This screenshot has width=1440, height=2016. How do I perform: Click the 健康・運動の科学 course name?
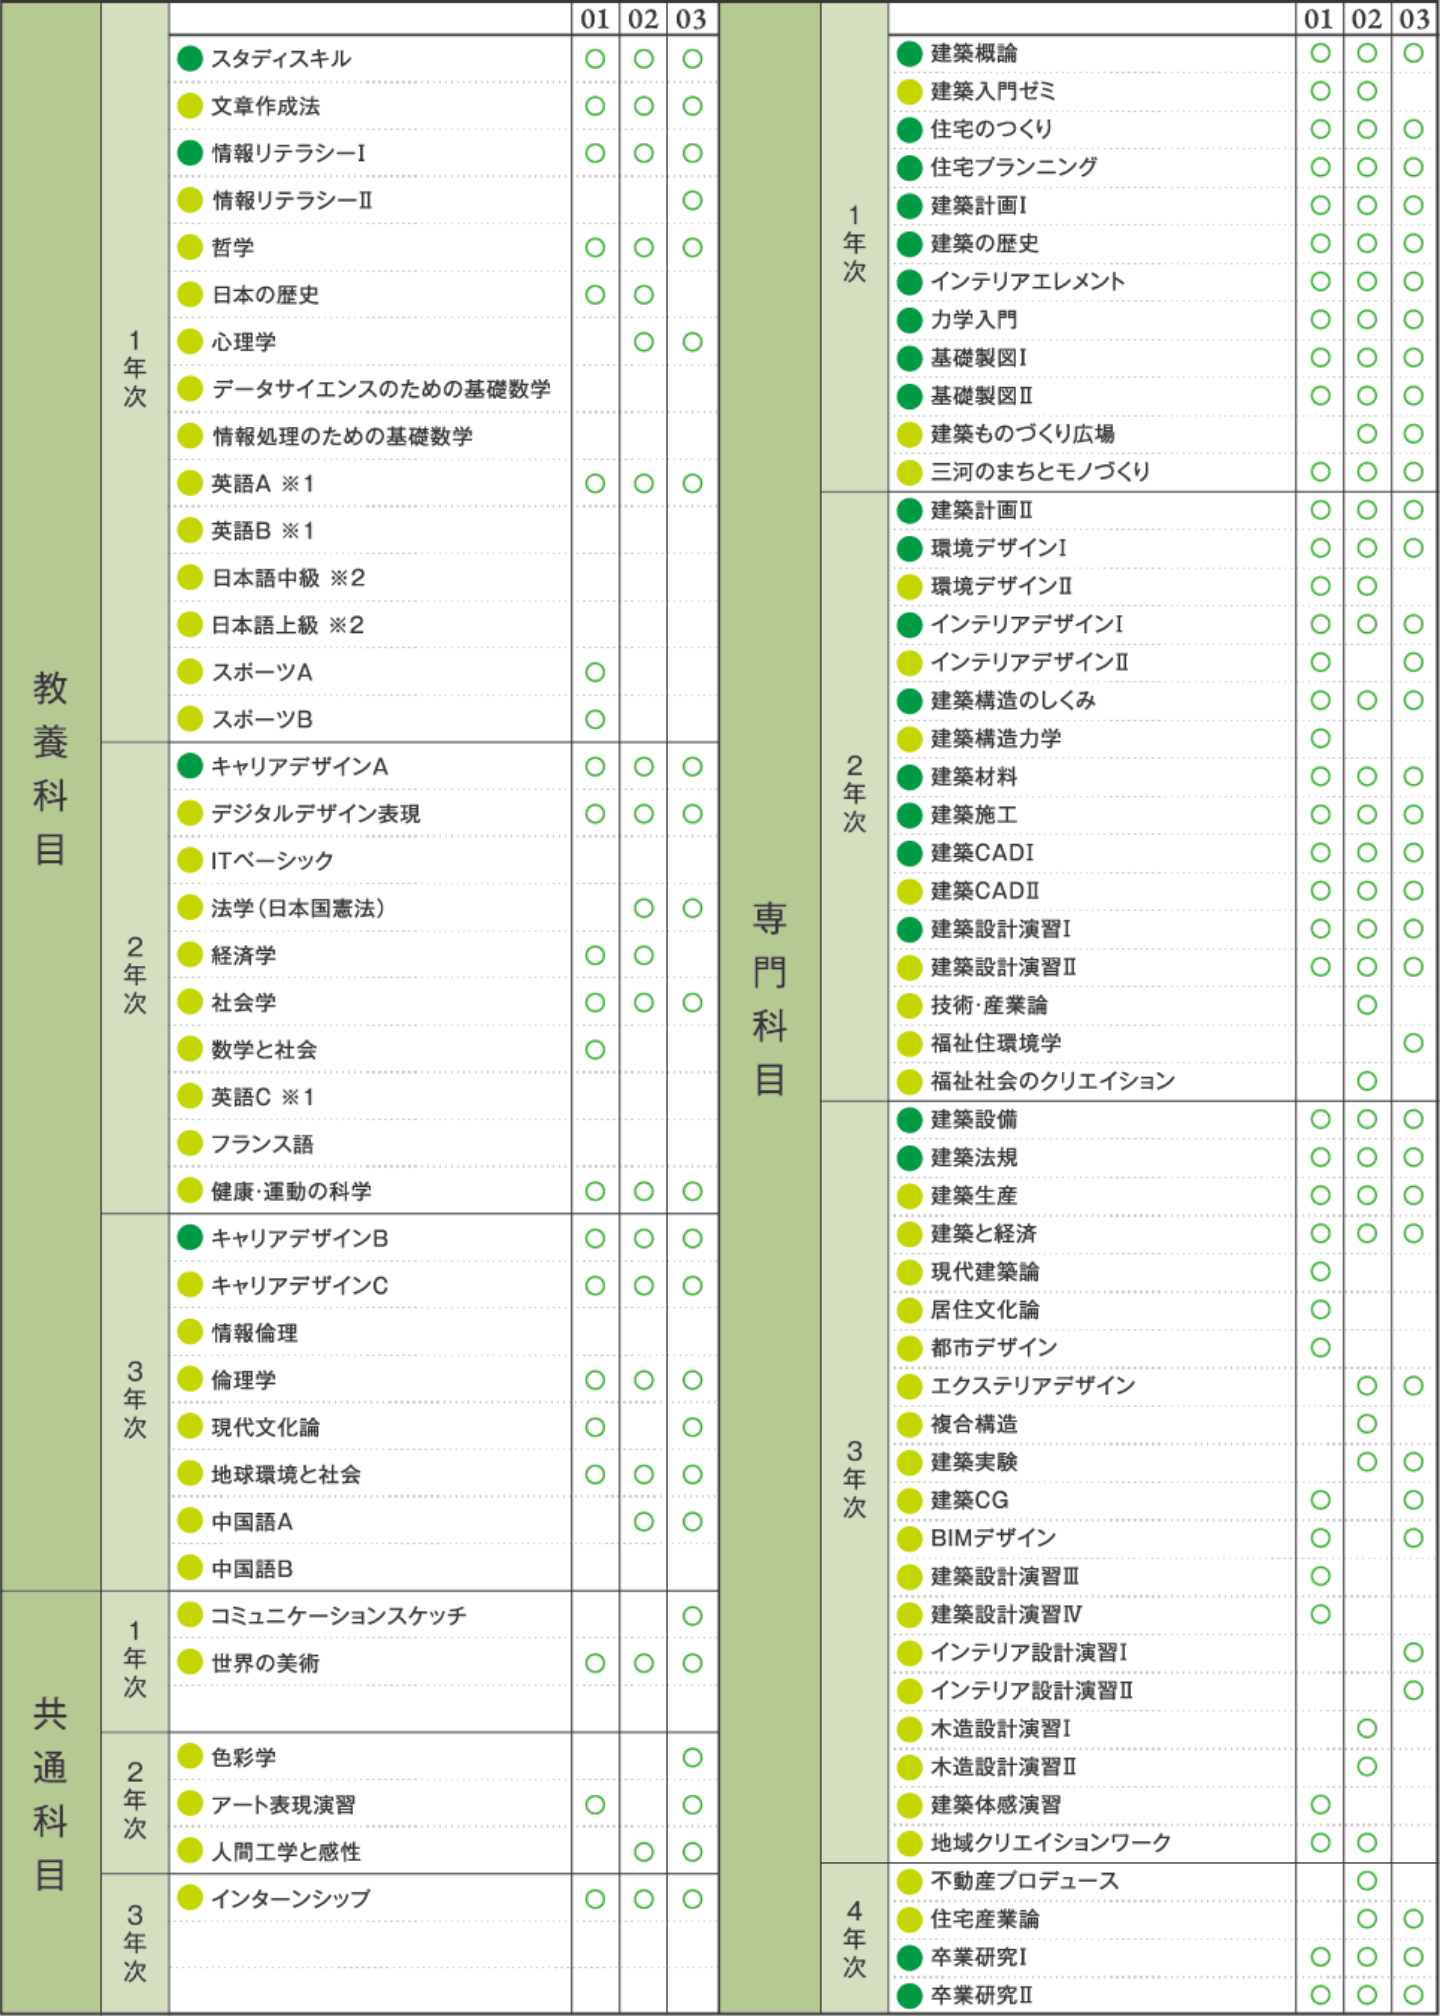tap(291, 1191)
